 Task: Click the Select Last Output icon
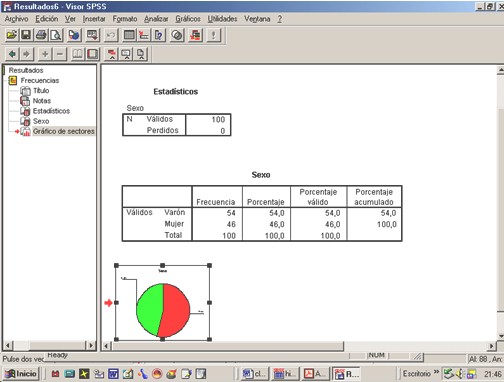tap(195, 35)
